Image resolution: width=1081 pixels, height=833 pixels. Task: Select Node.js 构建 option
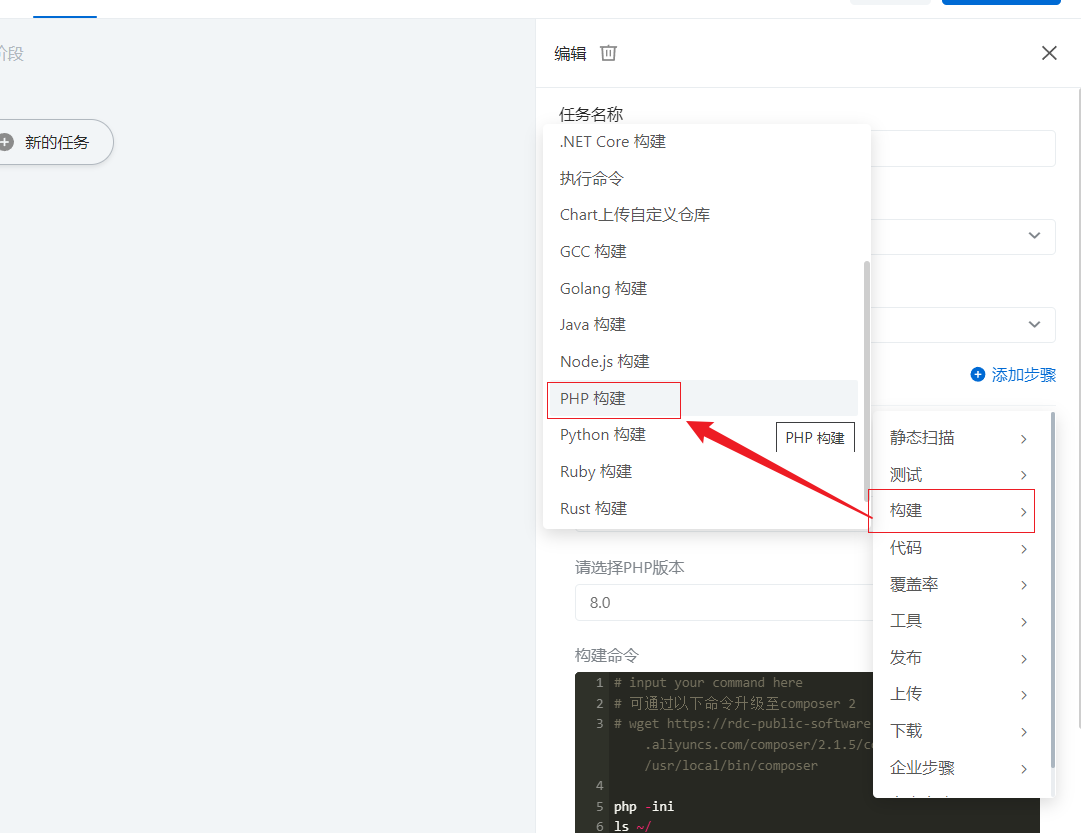point(702,361)
